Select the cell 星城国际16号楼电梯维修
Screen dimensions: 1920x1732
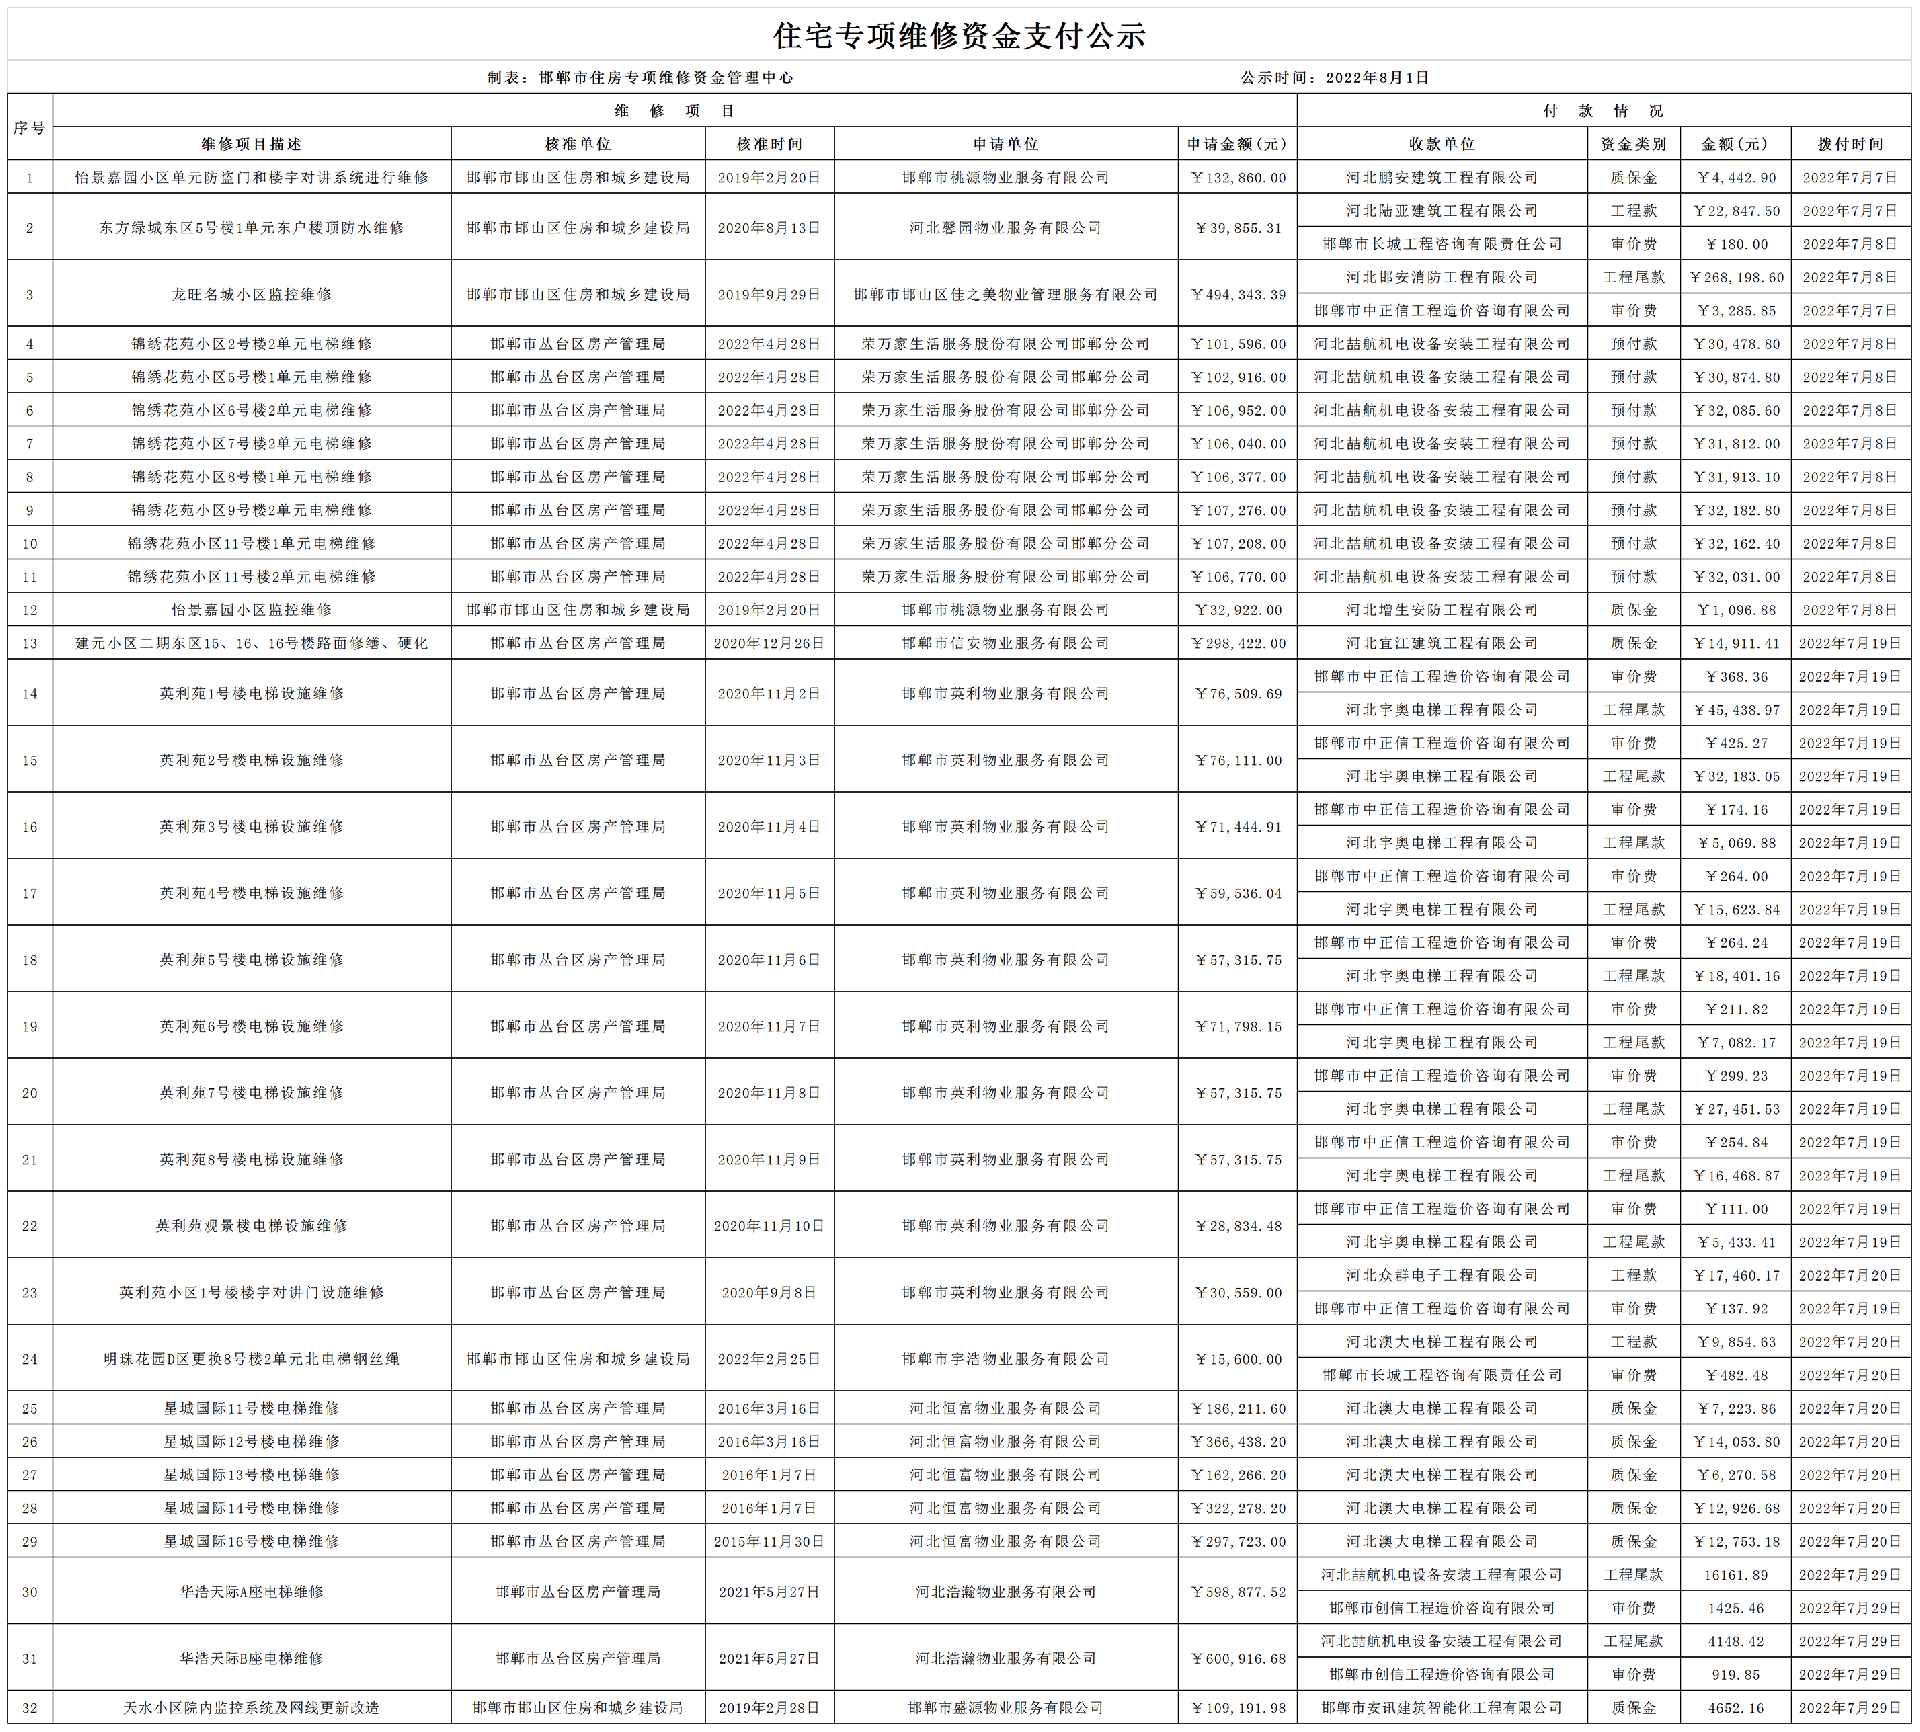[x=251, y=1541]
